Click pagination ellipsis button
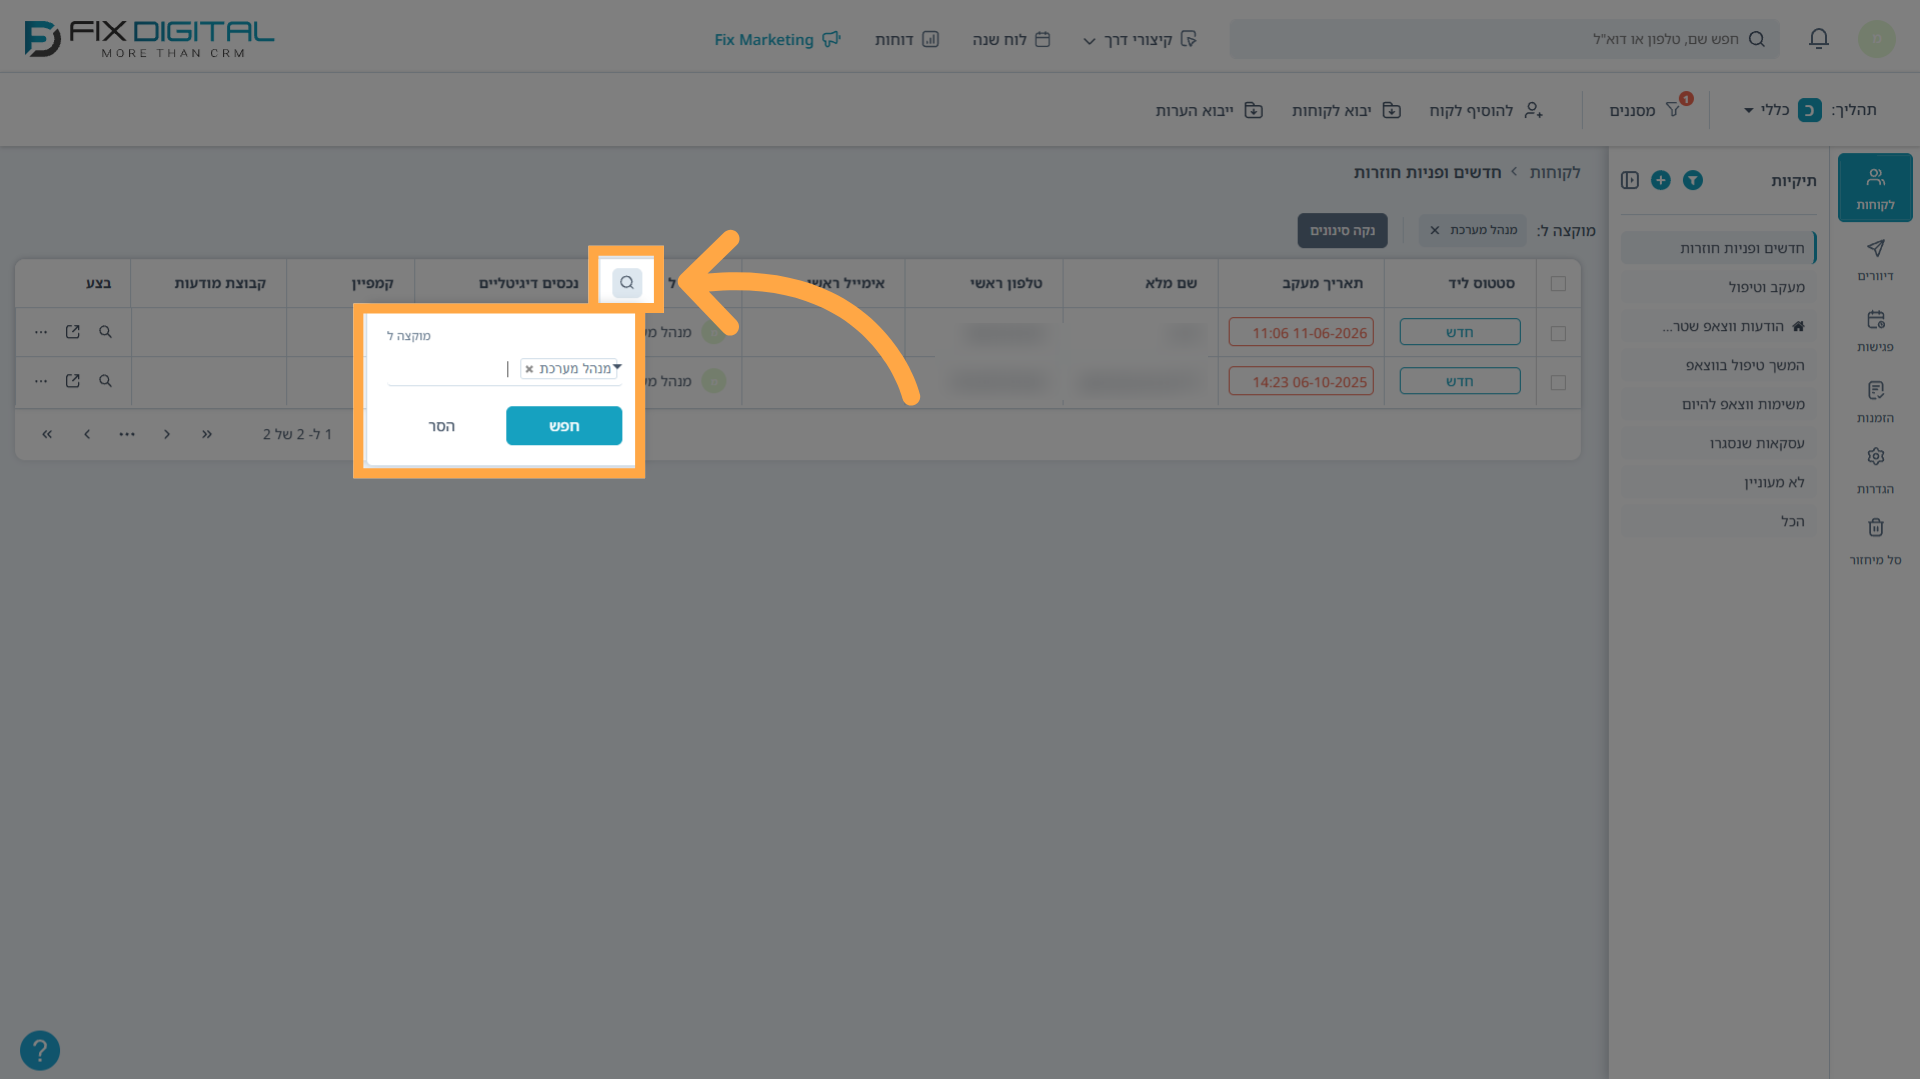 click(x=127, y=434)
